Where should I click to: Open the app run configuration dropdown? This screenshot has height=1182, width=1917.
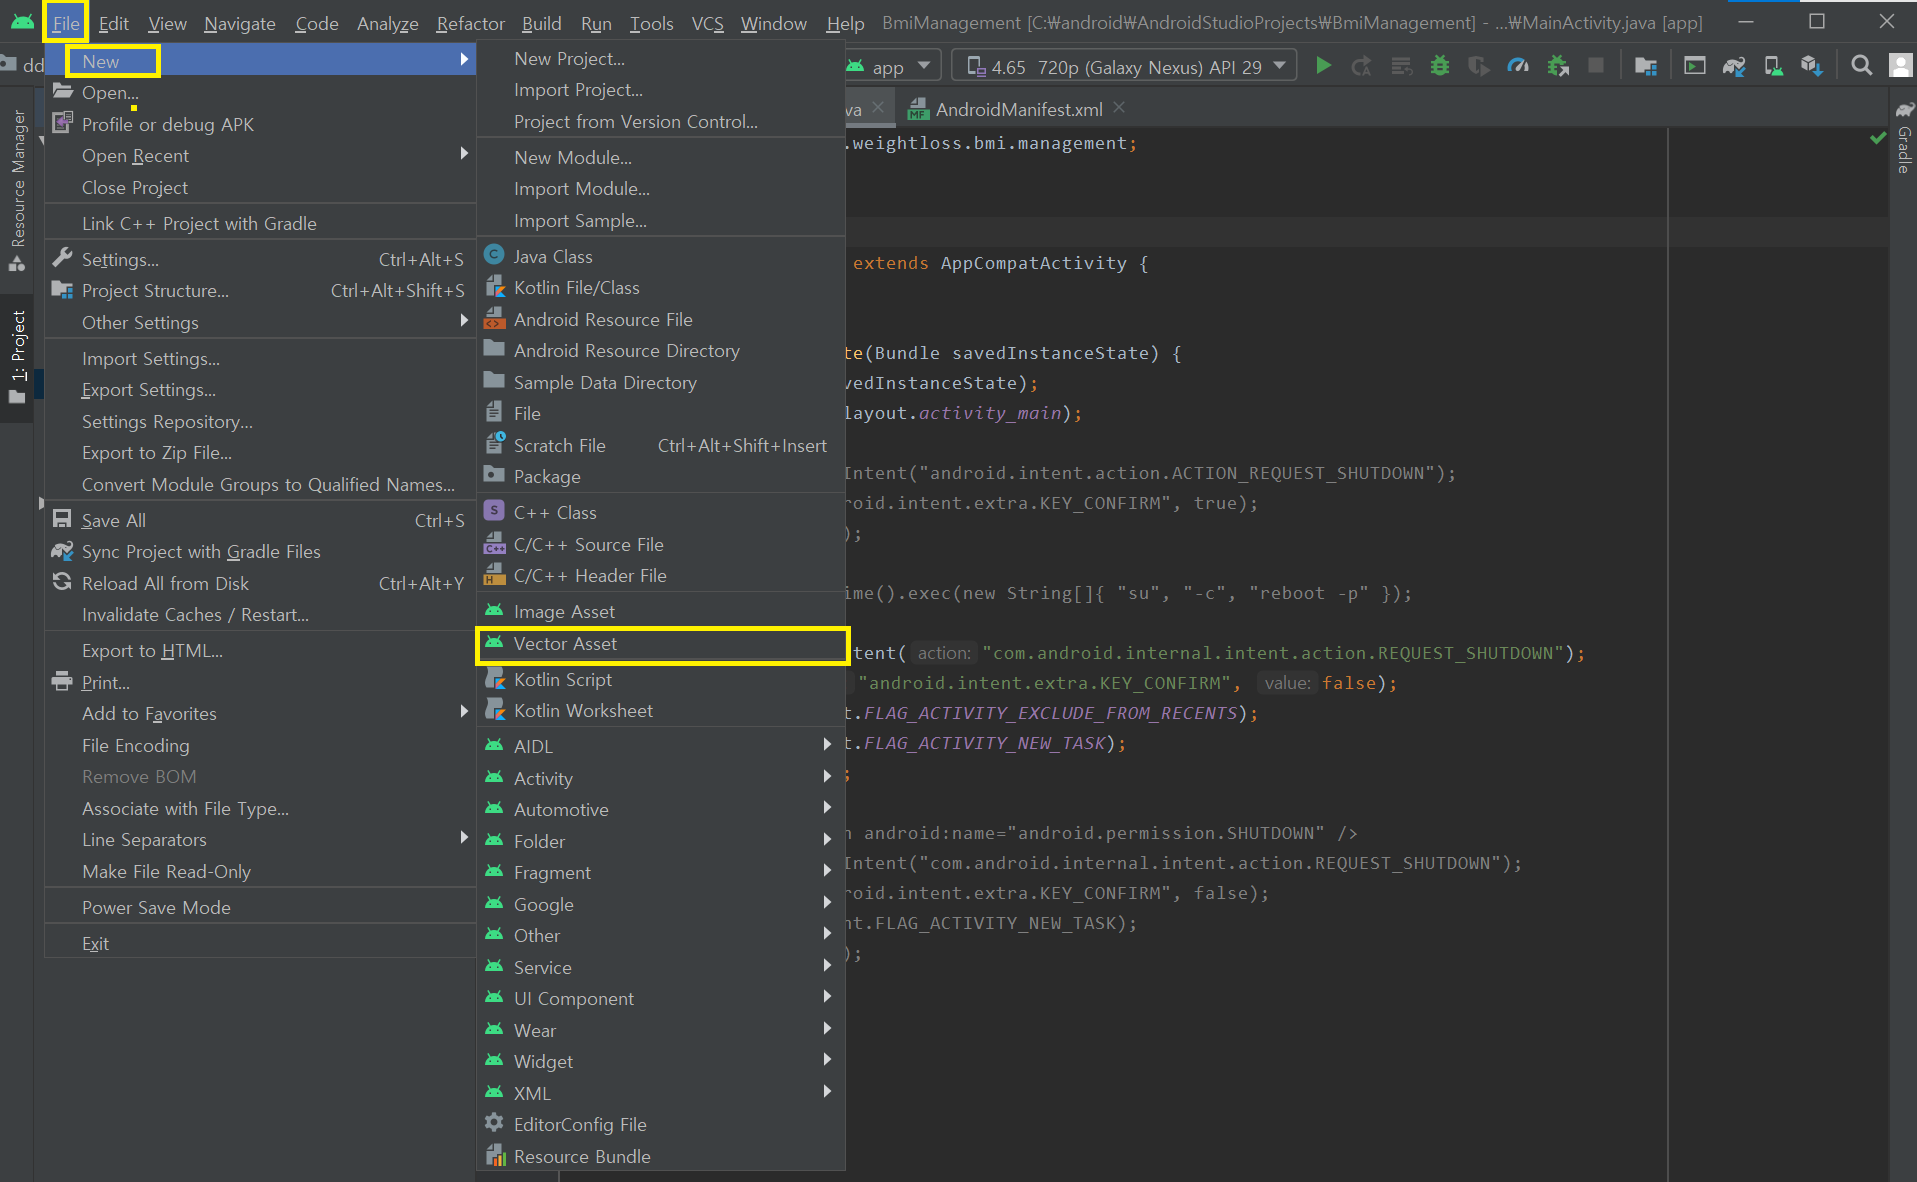point(889,67)
